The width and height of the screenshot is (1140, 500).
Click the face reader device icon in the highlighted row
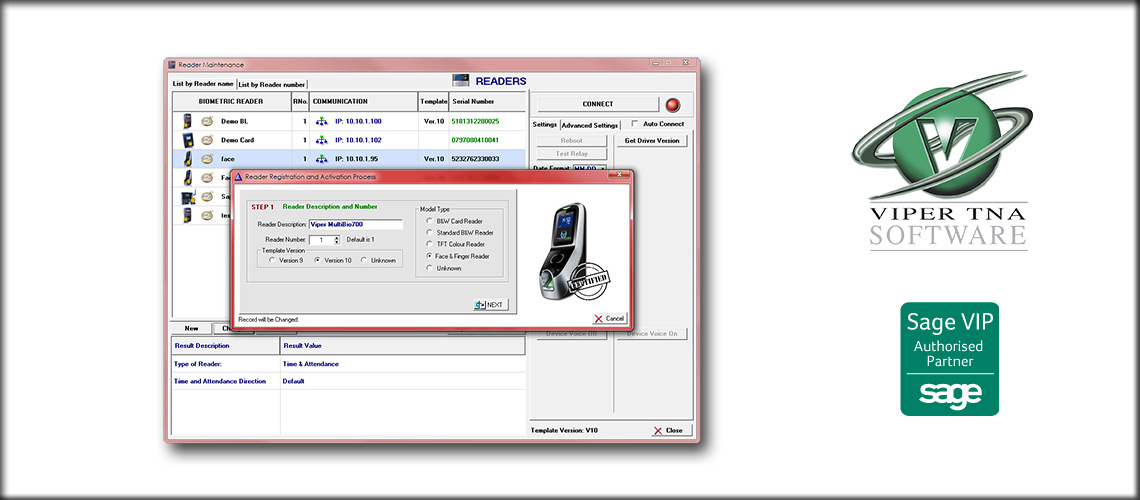[x=188, y=158]
